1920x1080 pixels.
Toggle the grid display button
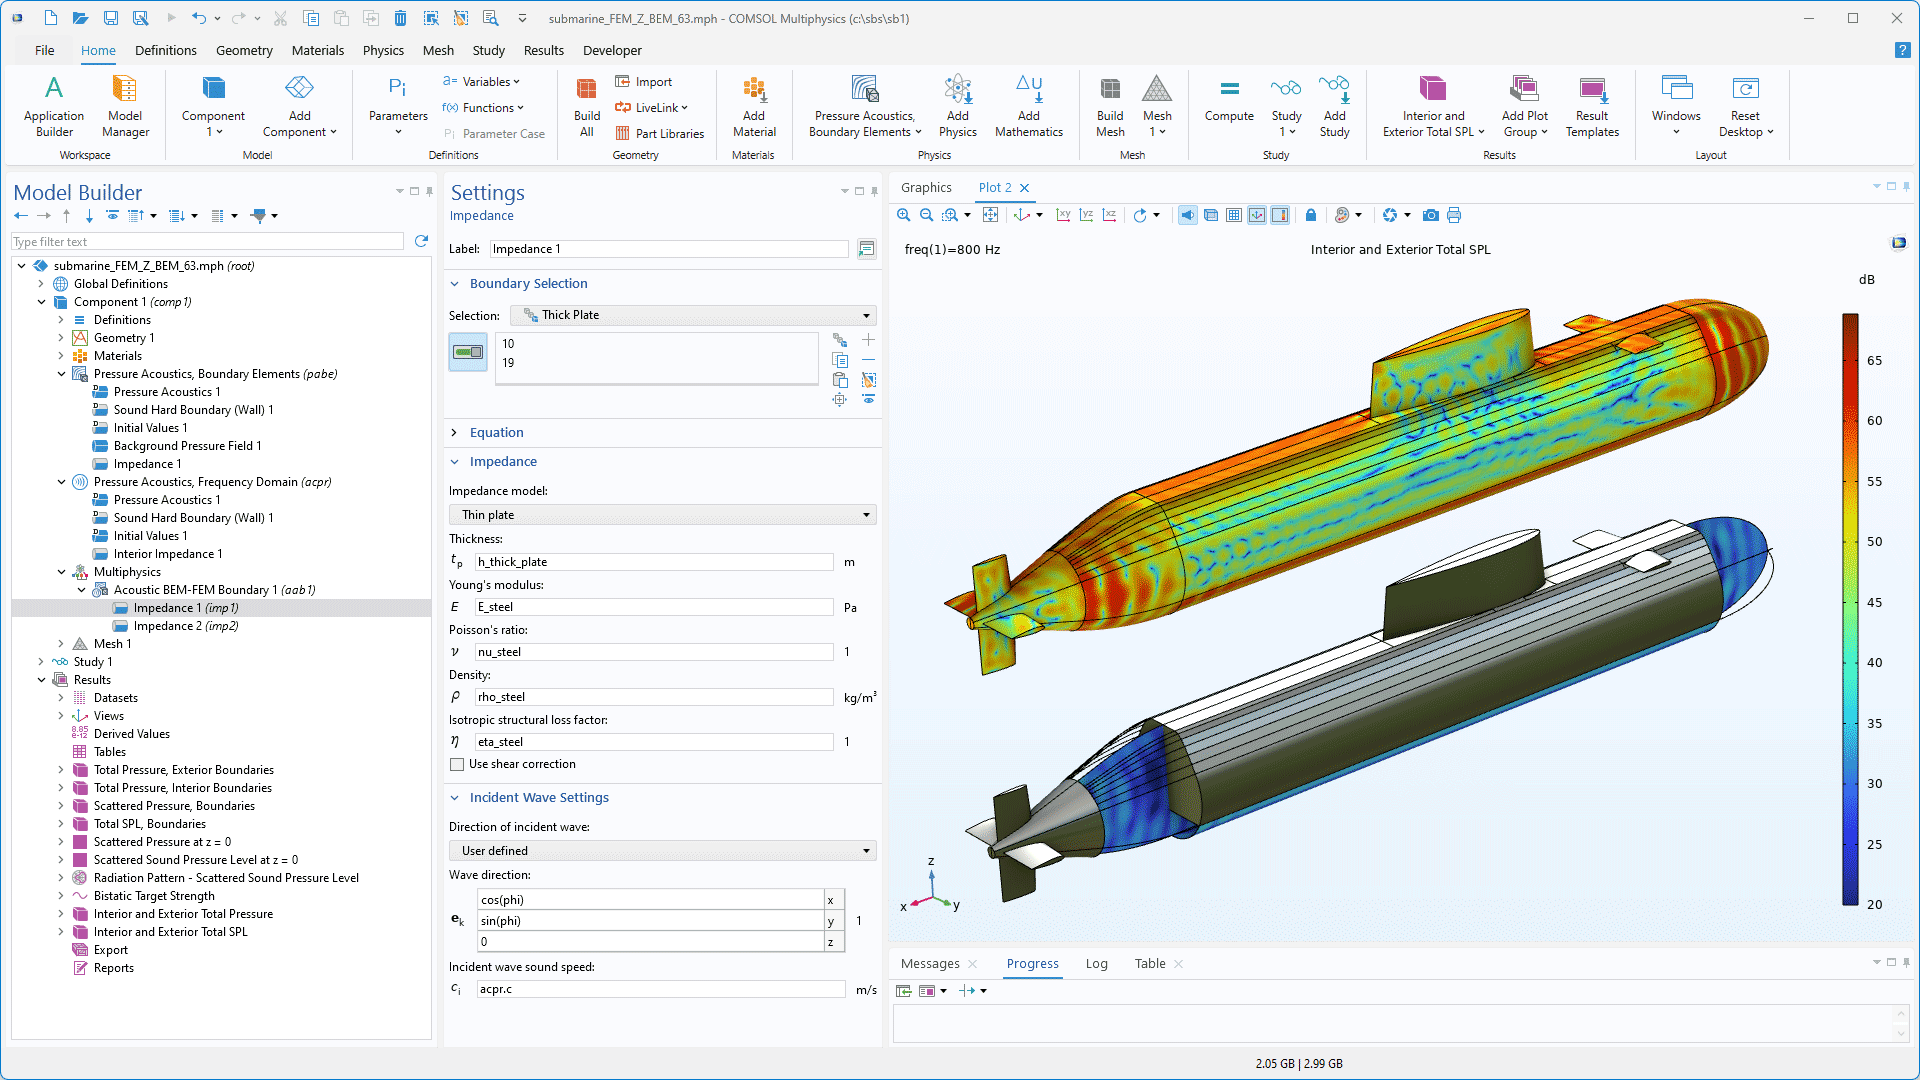tap(1234, 215)
